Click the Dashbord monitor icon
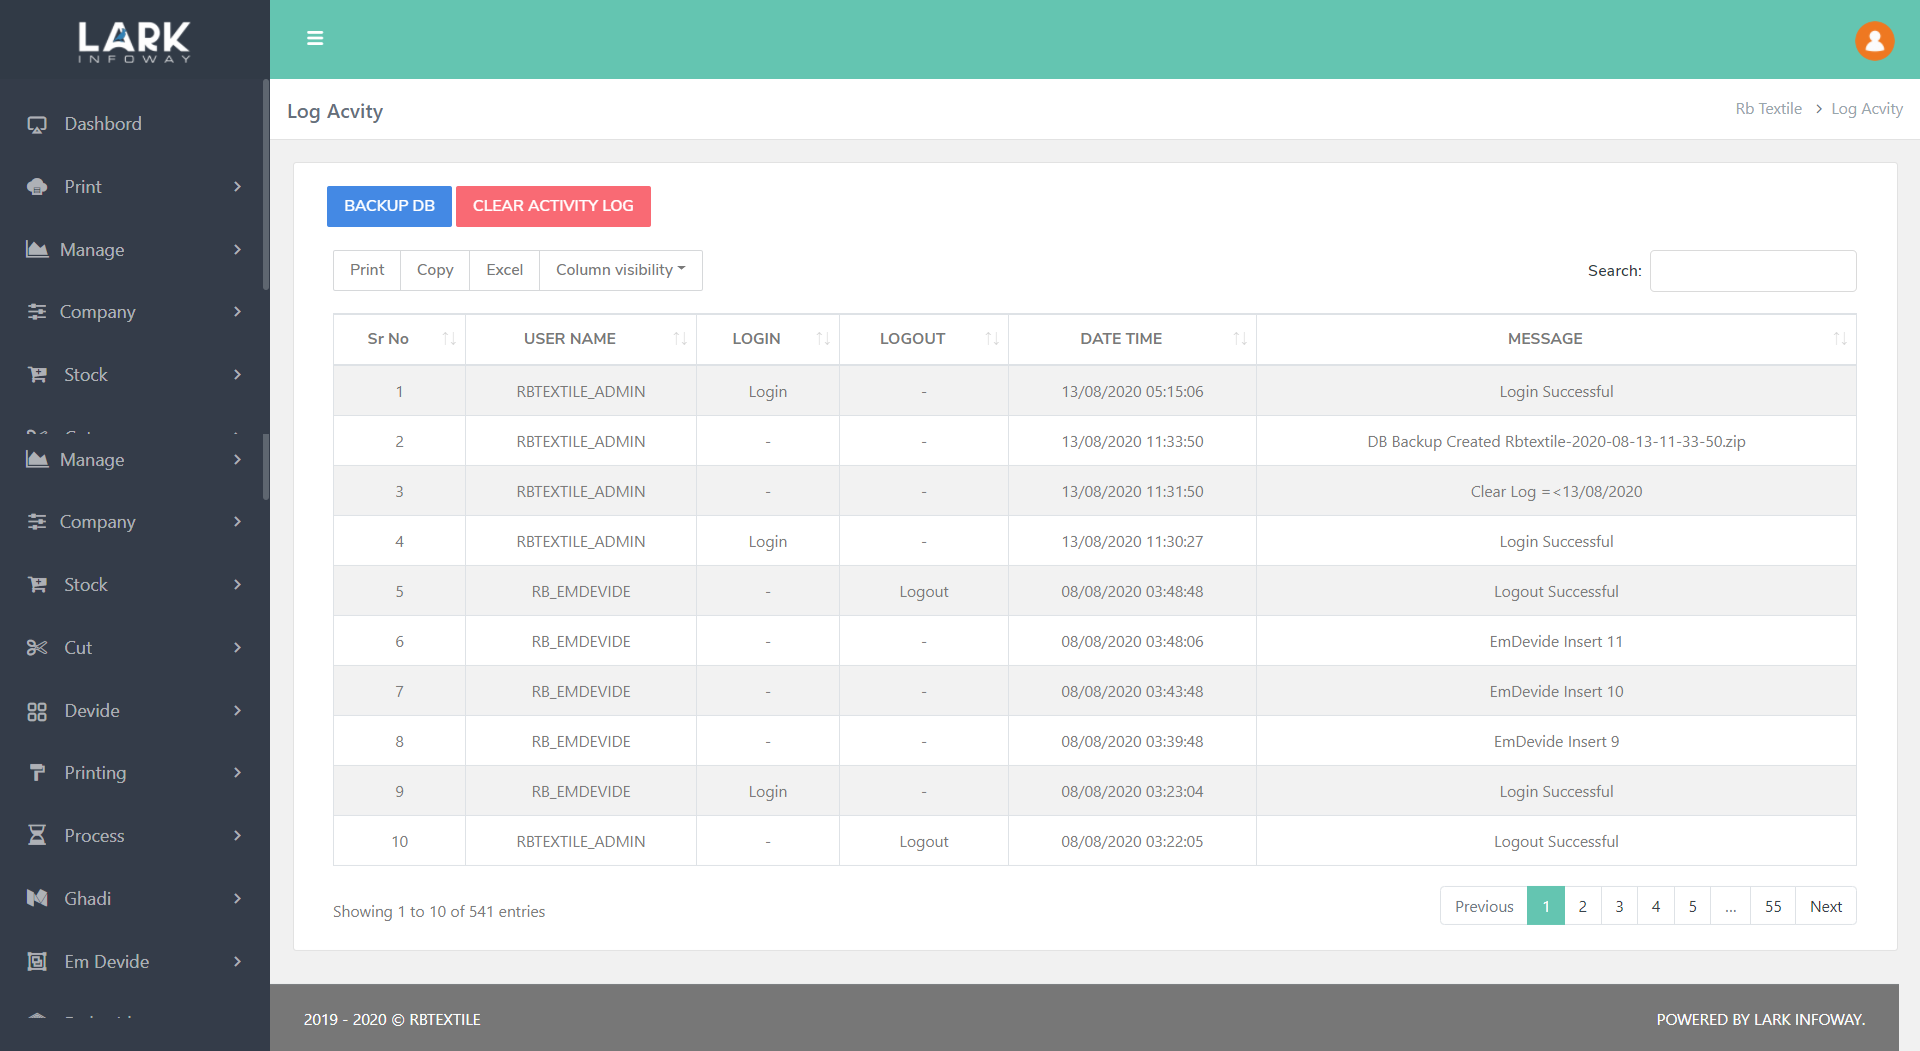The width and height of the screenshot is (1920, 1051). pyautogui.click(x=37, y=124)
